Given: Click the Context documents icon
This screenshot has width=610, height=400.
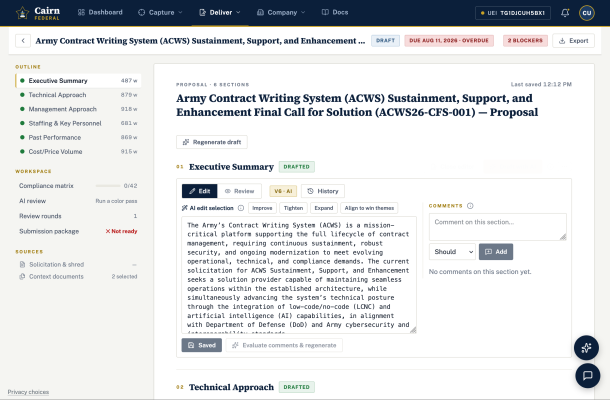Looking at the screenshot, I should (22, 277).
